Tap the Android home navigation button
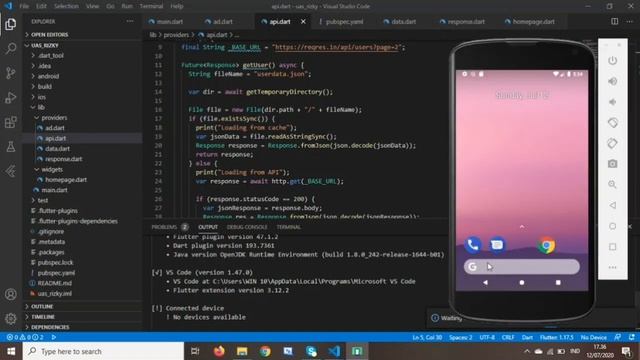Viewport: 640px width, 360px height. pyautogui.click(x=522, y=282)
